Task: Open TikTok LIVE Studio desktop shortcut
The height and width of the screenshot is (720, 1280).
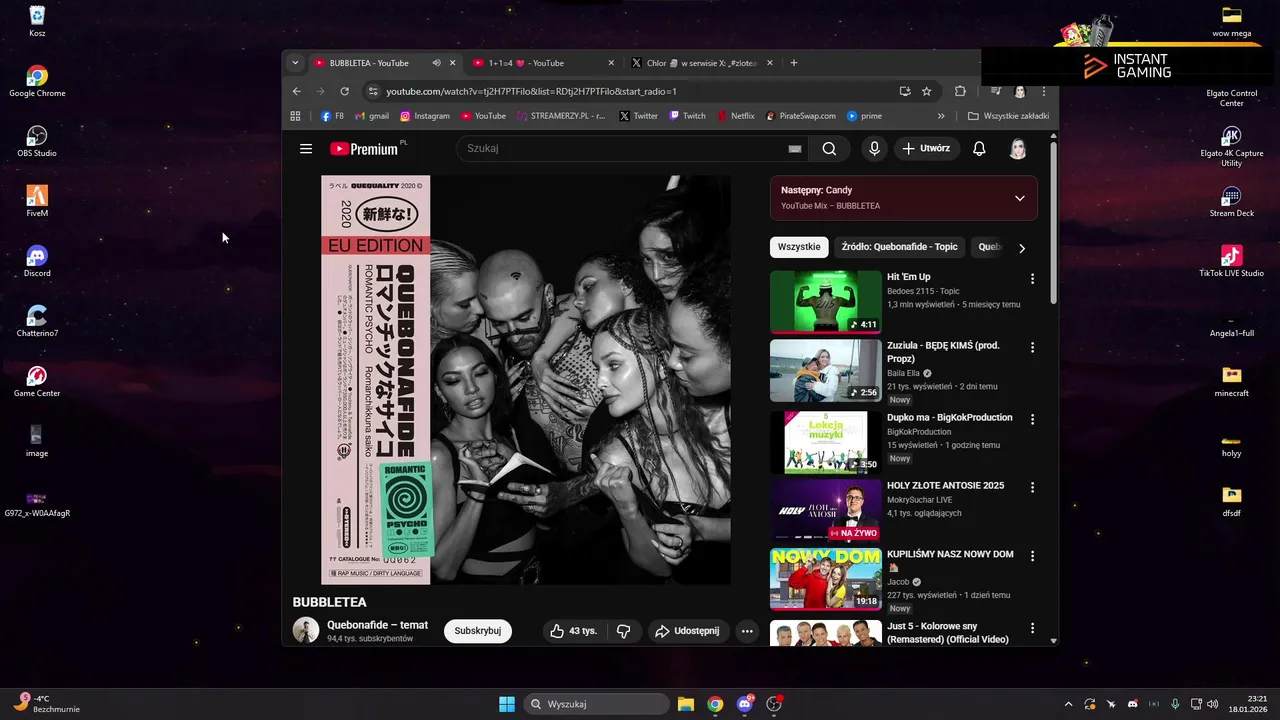Action: (x=1231, y=261)
